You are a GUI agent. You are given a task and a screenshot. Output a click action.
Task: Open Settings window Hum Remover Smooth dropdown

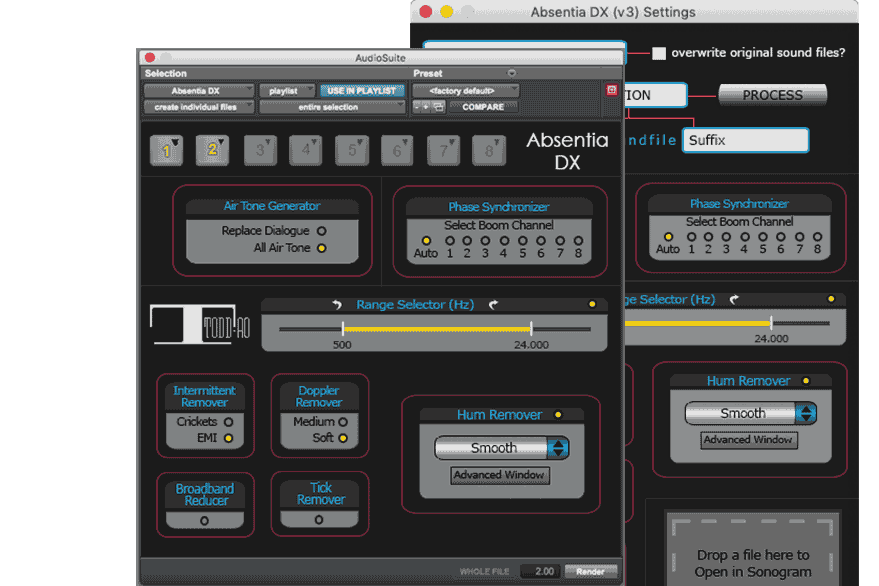click(751, 413)
